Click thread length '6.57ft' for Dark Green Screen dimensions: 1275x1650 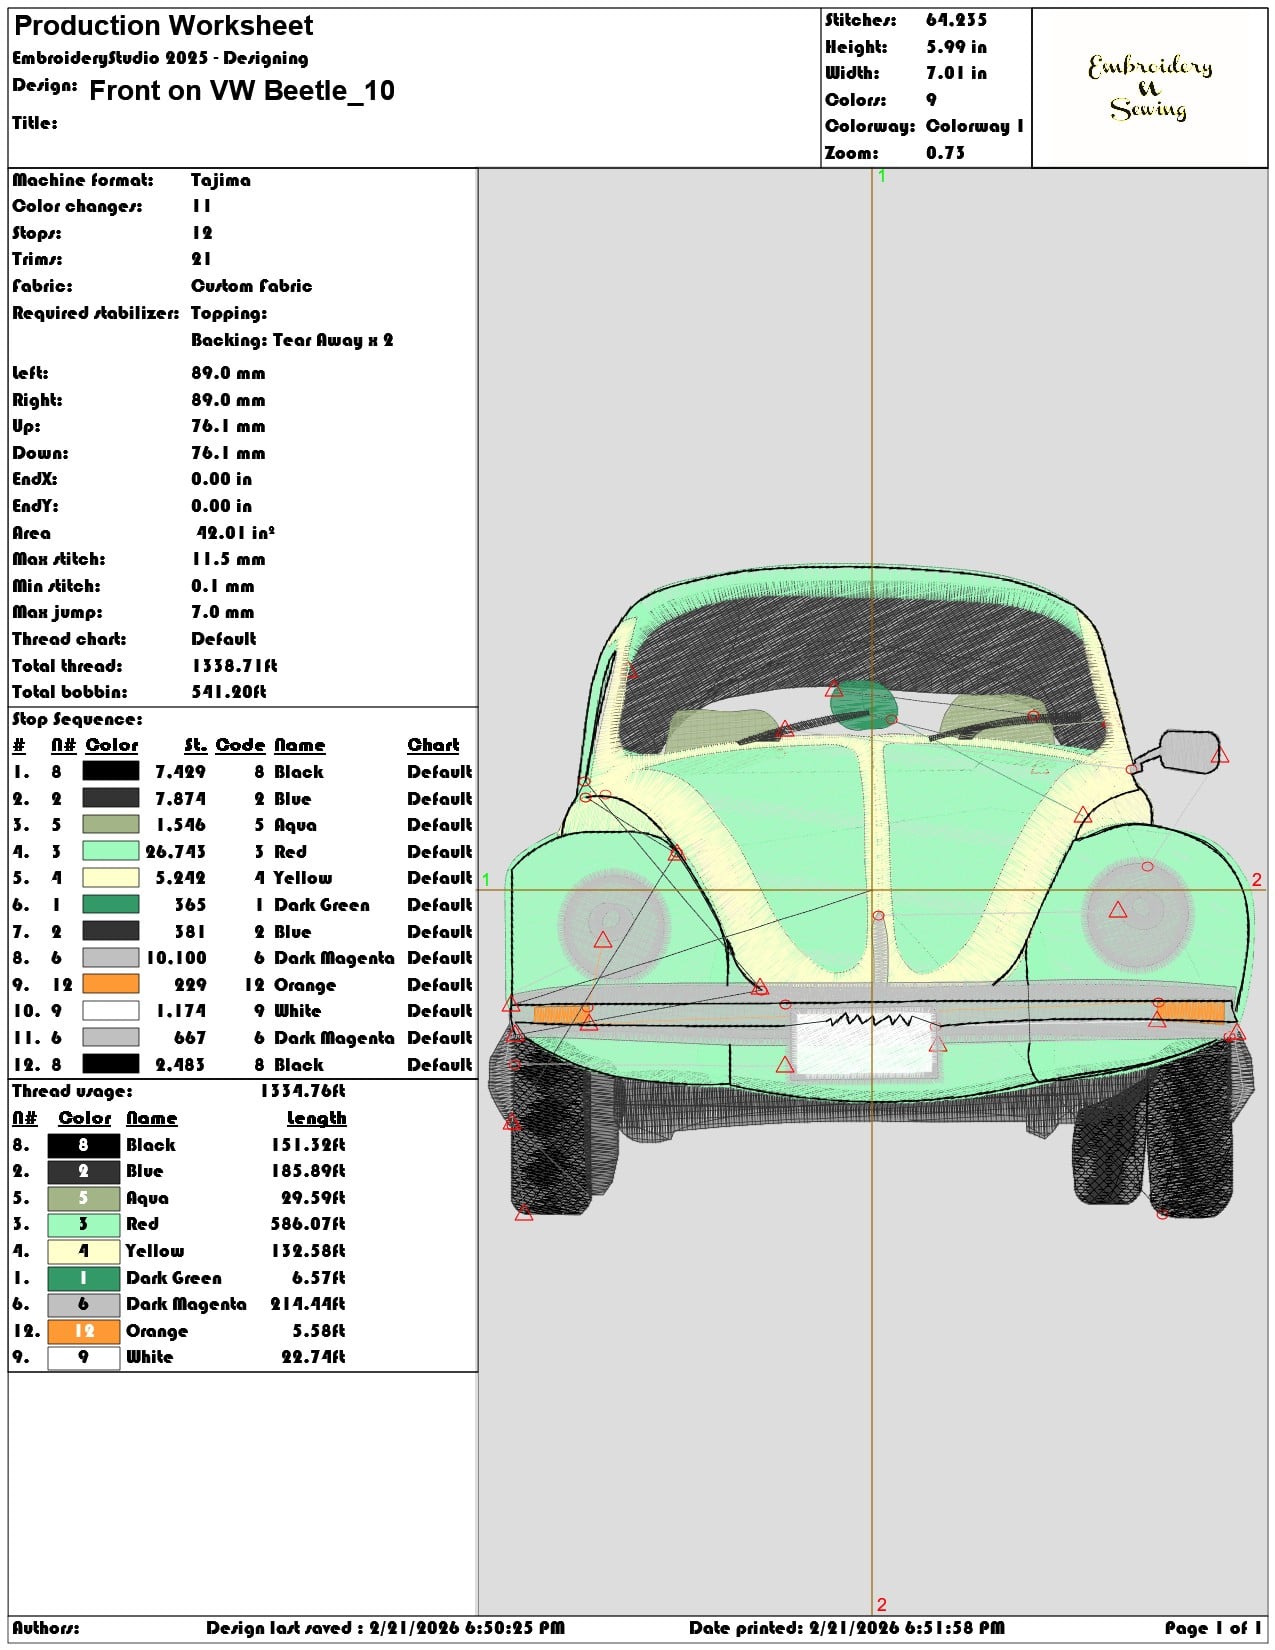319,1278
